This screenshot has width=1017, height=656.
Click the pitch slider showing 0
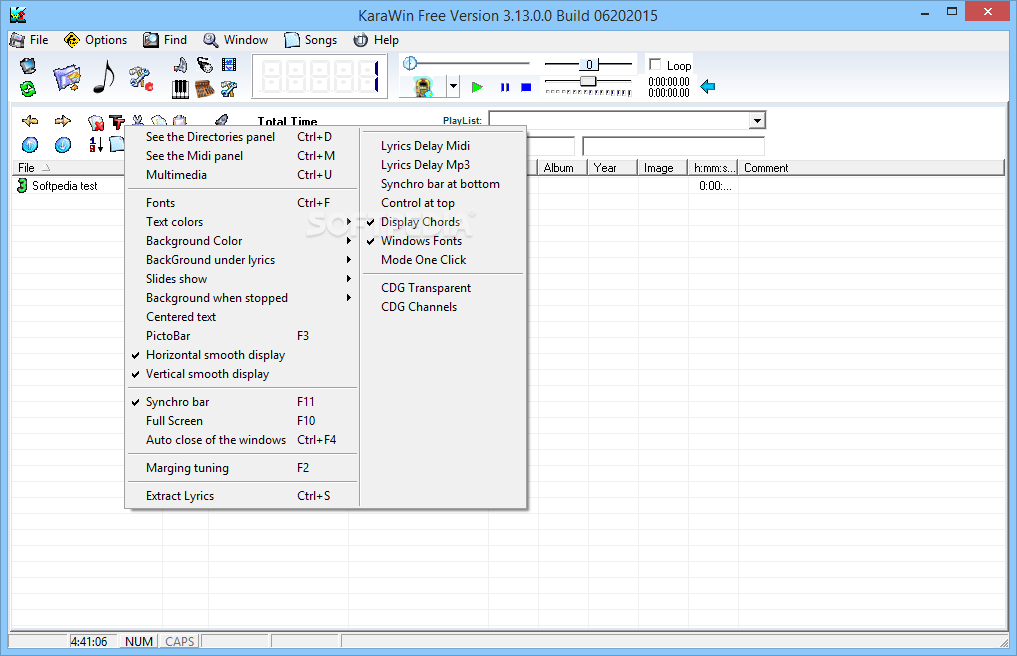point(589,64)
